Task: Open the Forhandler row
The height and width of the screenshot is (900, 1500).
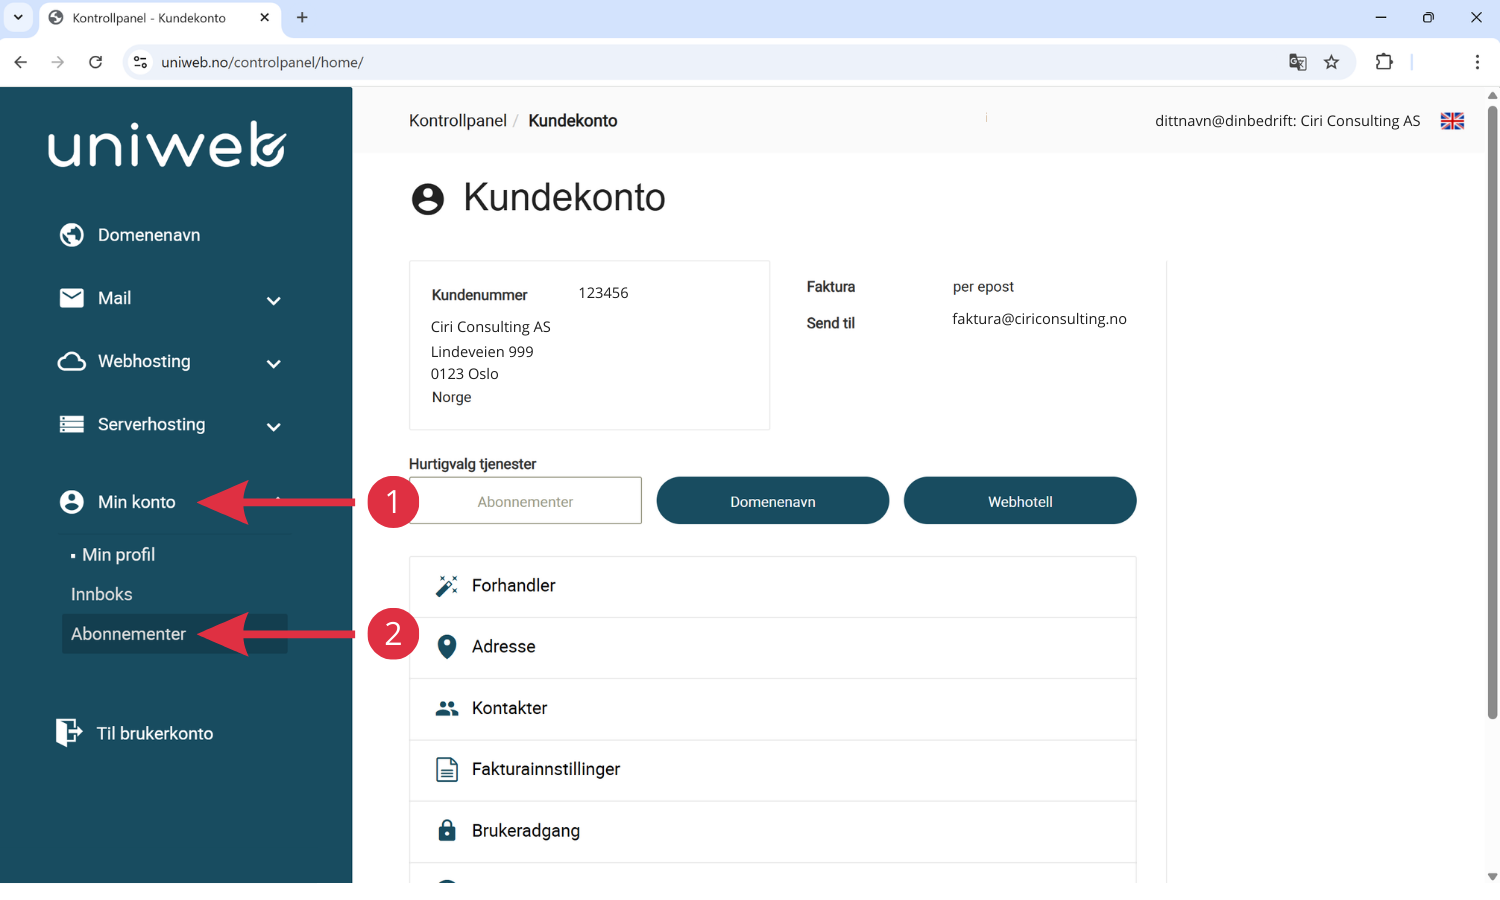Action: [x=773, y=587]
